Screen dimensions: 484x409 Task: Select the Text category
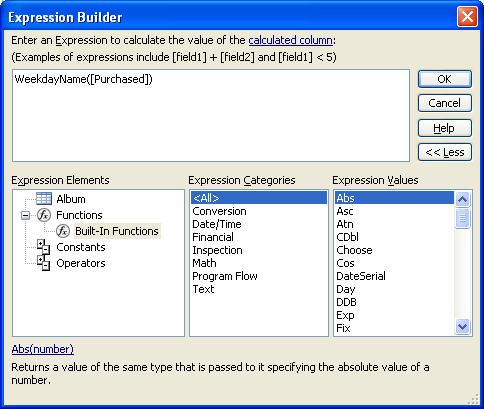pos(203,289)
